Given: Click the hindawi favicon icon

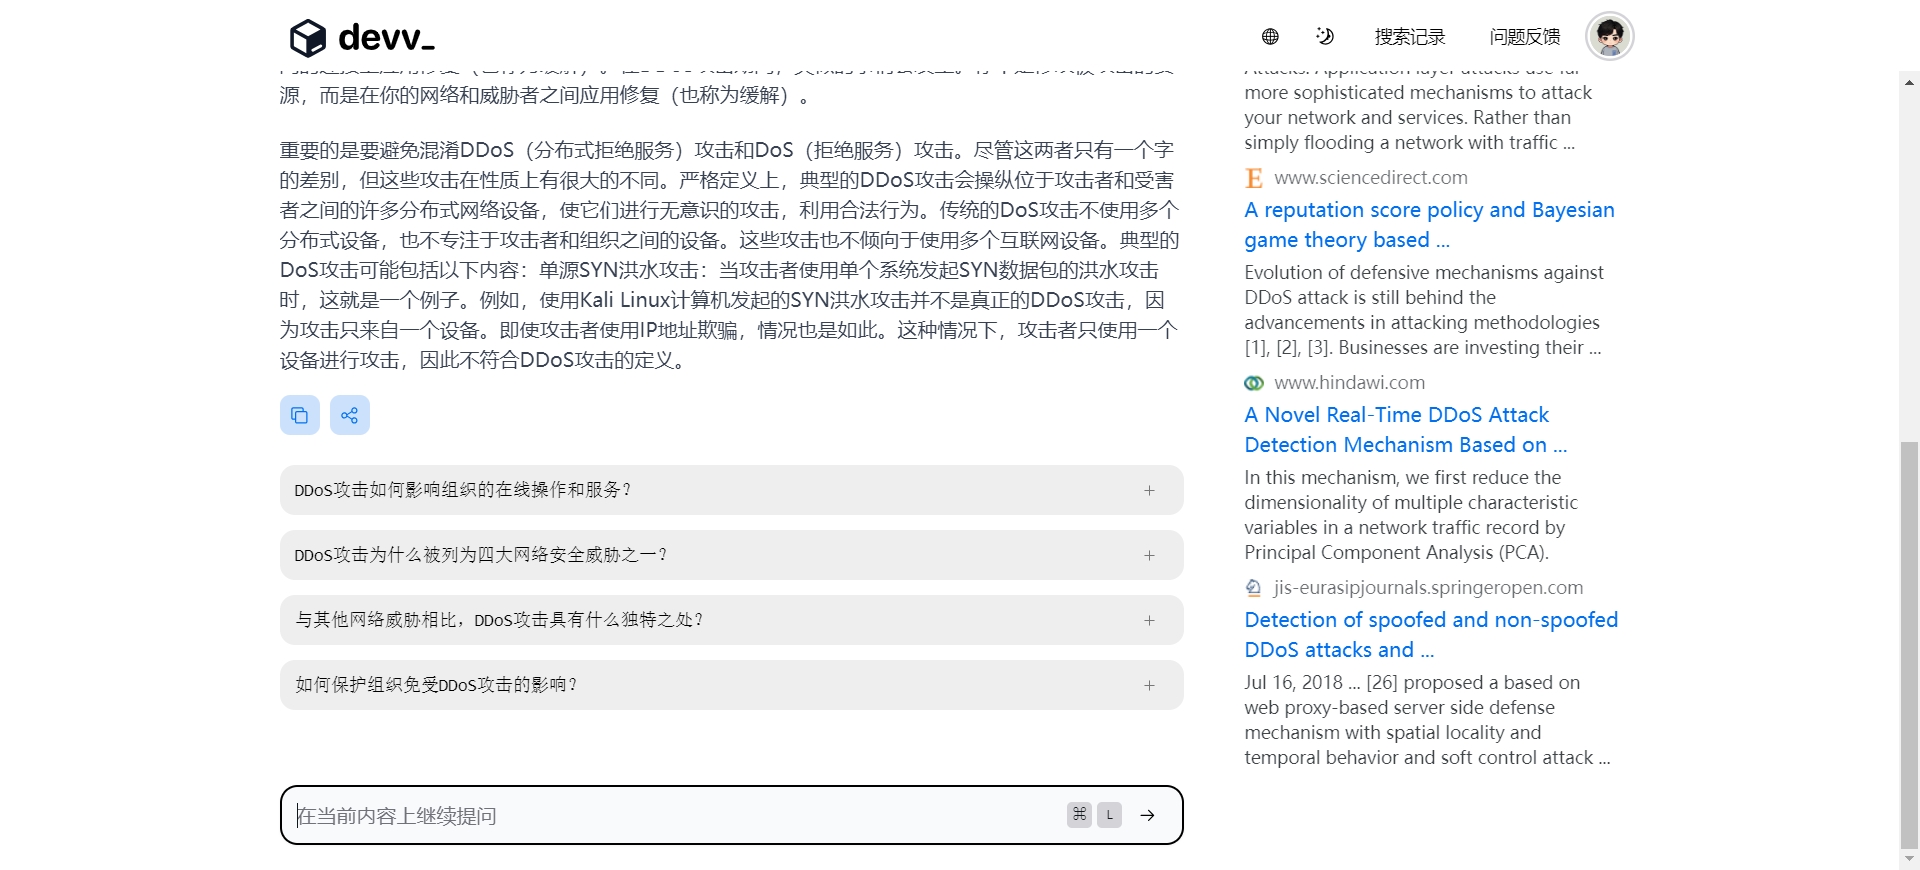Looking at the screenshot, I should tap(1254, 383).
